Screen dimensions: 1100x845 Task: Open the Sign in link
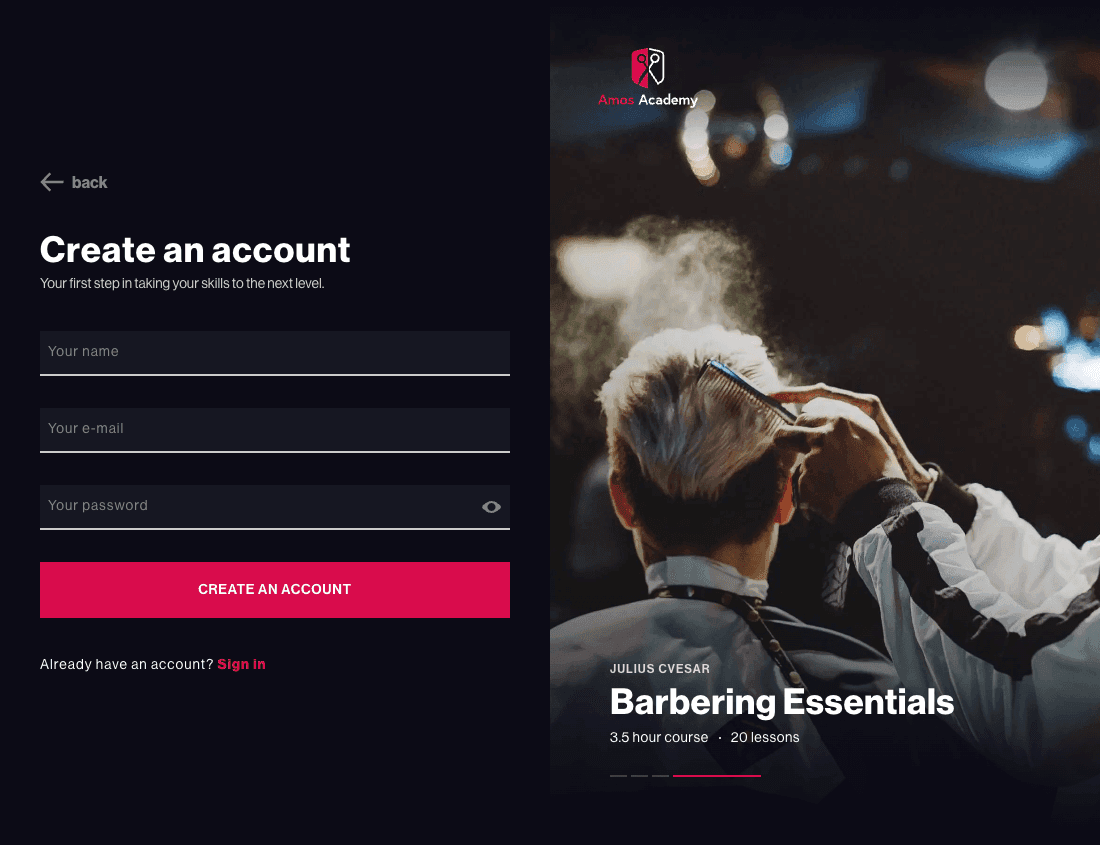(241, 664)
